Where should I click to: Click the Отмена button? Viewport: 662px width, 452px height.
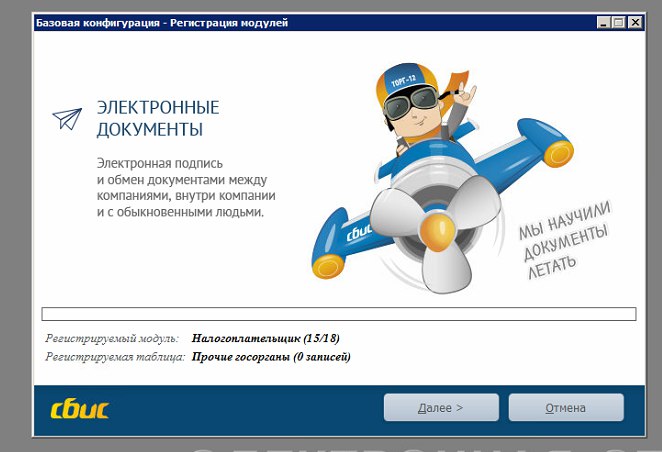point(566,408)
